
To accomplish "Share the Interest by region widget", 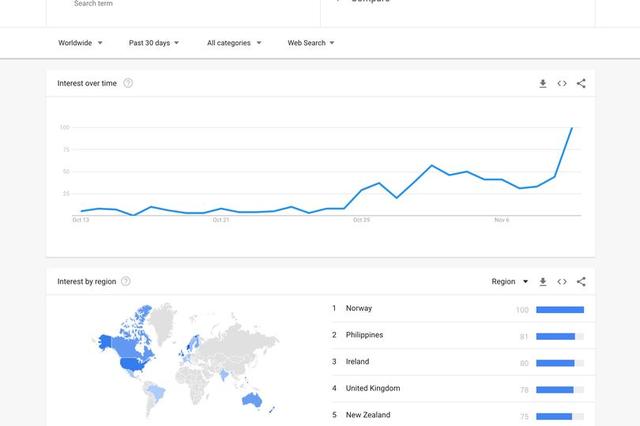I will click(x=581, y=282).
